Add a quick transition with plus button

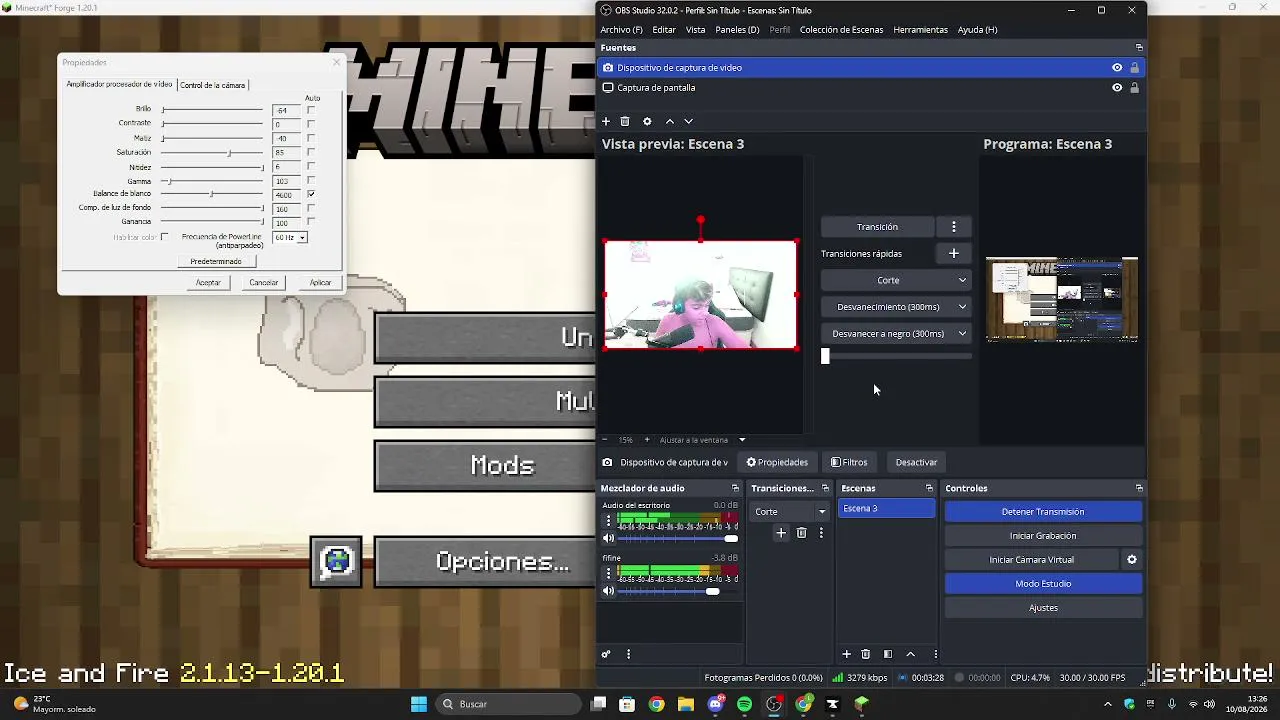tap(953, 254)
